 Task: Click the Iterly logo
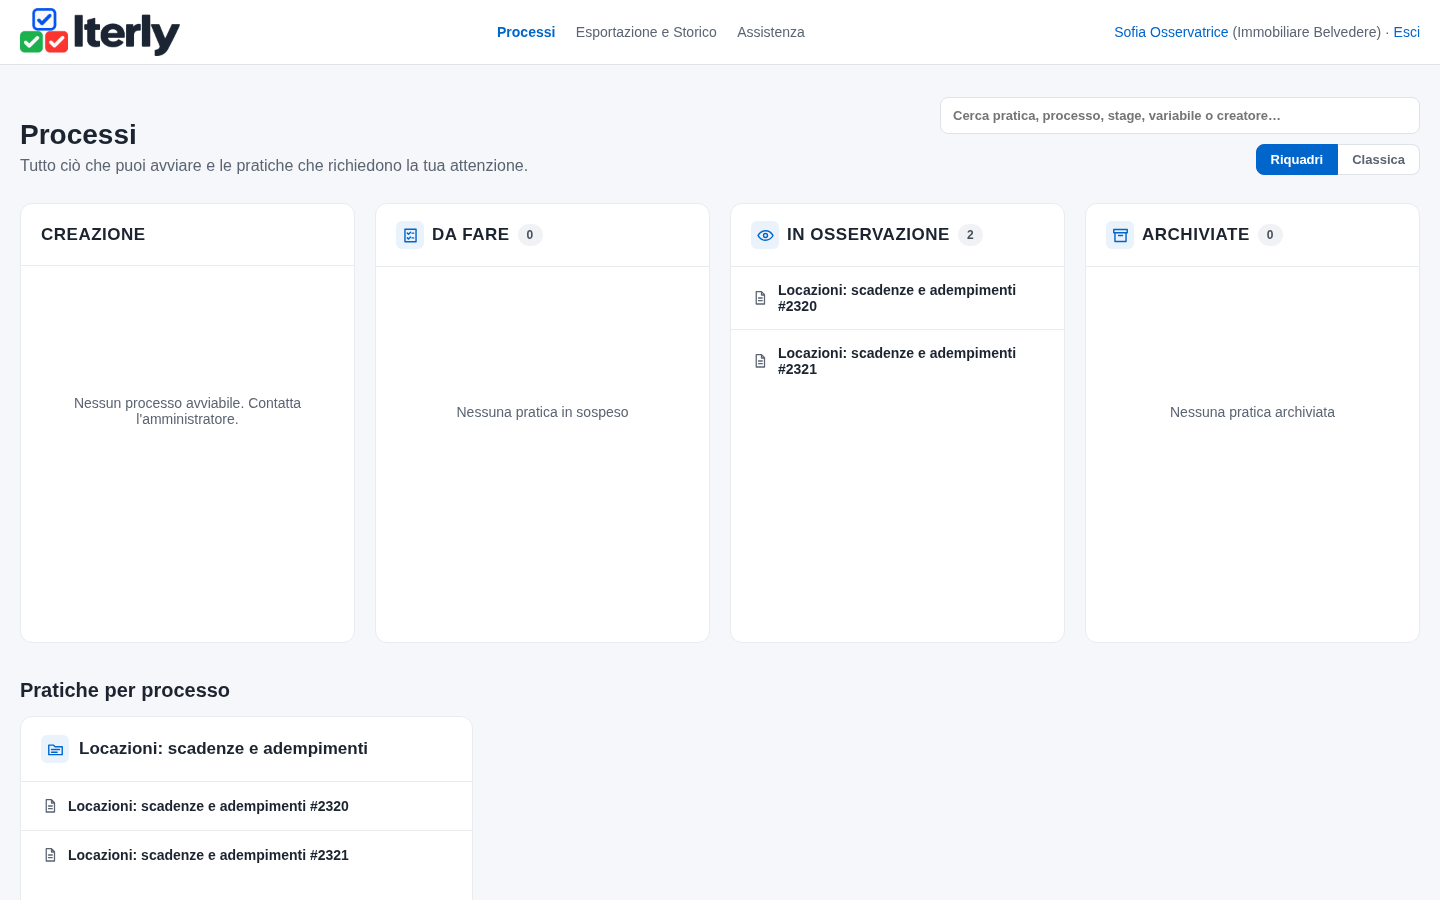click(100, 32)
